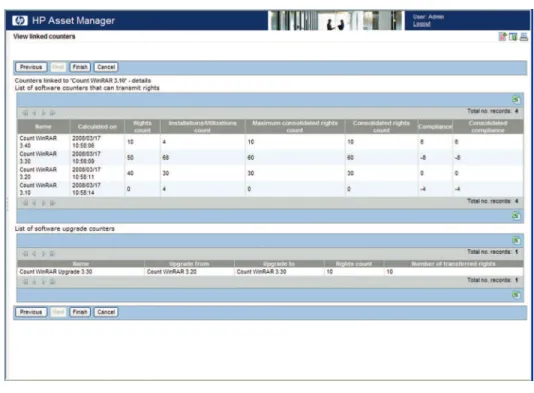Click previous-page arrow below transmit rights table
Screen dimensions: 534x393
(34, 203)
